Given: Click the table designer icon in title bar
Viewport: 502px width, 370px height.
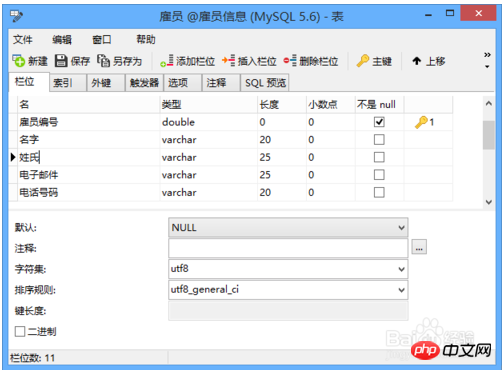Looking at the screenshot, I should (16, 15).
